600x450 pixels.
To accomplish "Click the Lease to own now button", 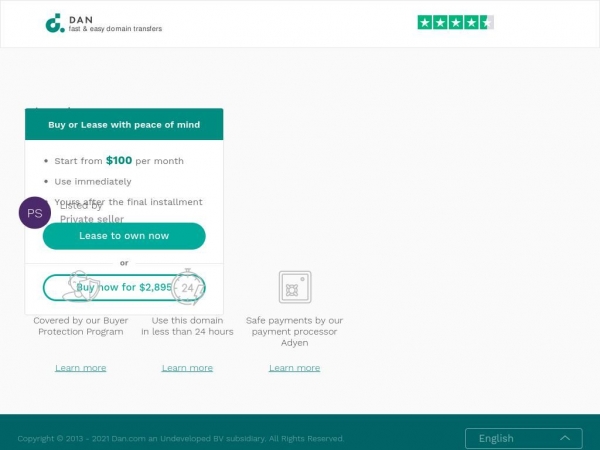I will [x=124, y=236].
